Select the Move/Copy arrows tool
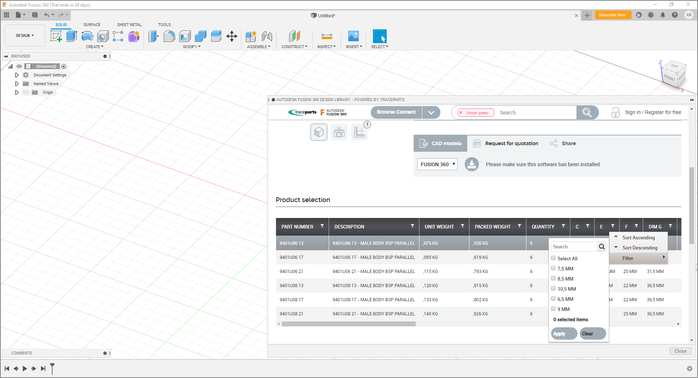Viewport: 698px width, 378px height. pos(232,36)
